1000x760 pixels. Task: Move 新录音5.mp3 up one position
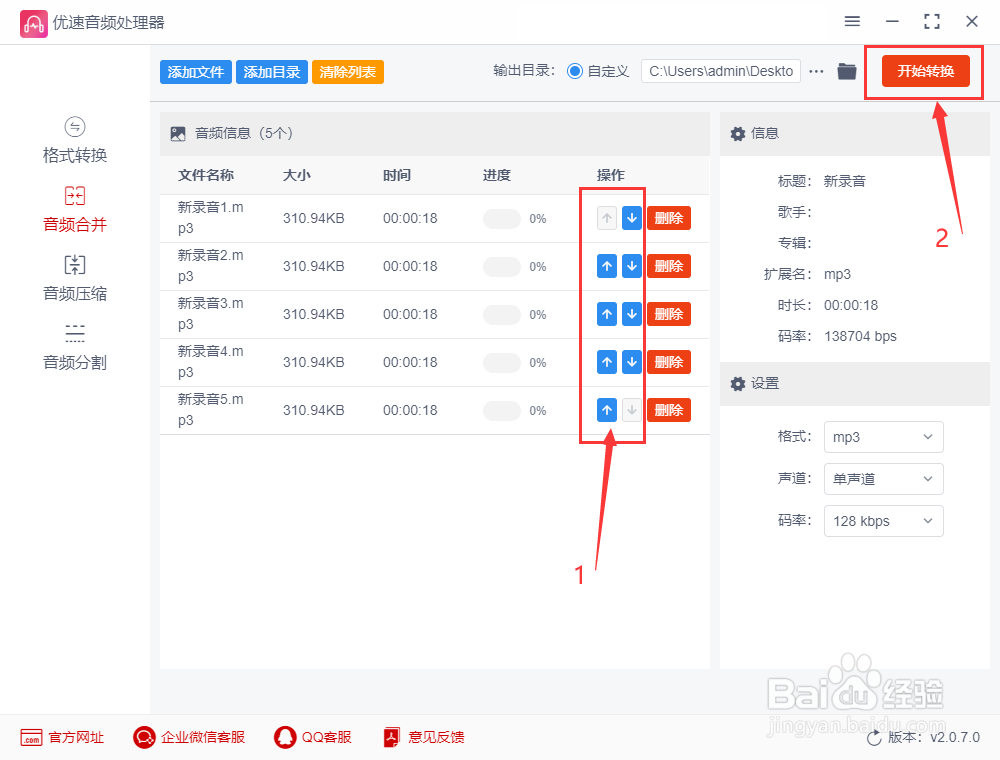(x=607, y=410)
